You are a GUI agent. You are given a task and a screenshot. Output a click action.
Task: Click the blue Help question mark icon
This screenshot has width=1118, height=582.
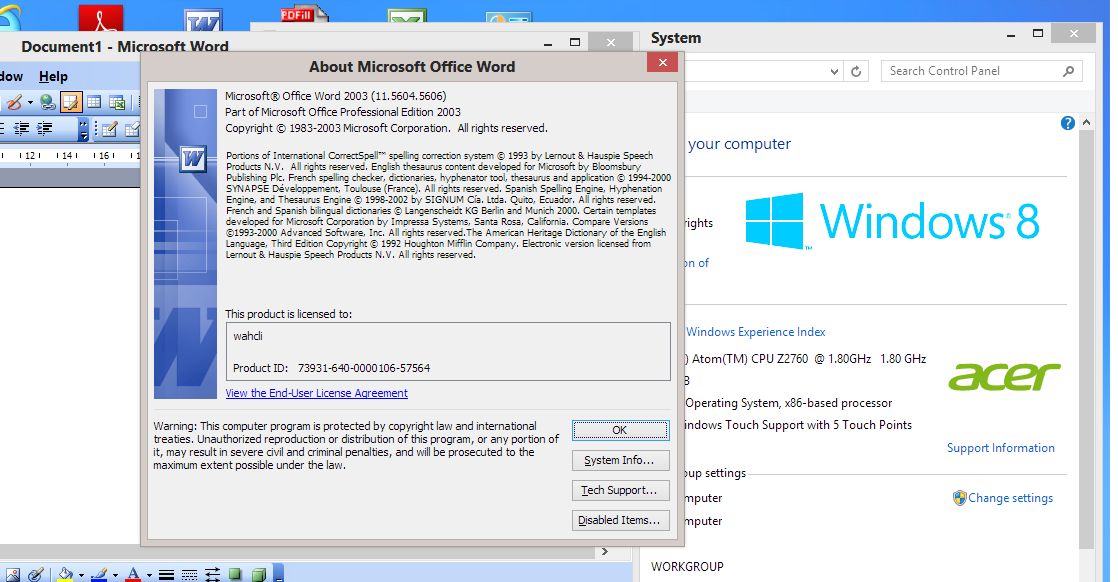(x=1067, y=123)
